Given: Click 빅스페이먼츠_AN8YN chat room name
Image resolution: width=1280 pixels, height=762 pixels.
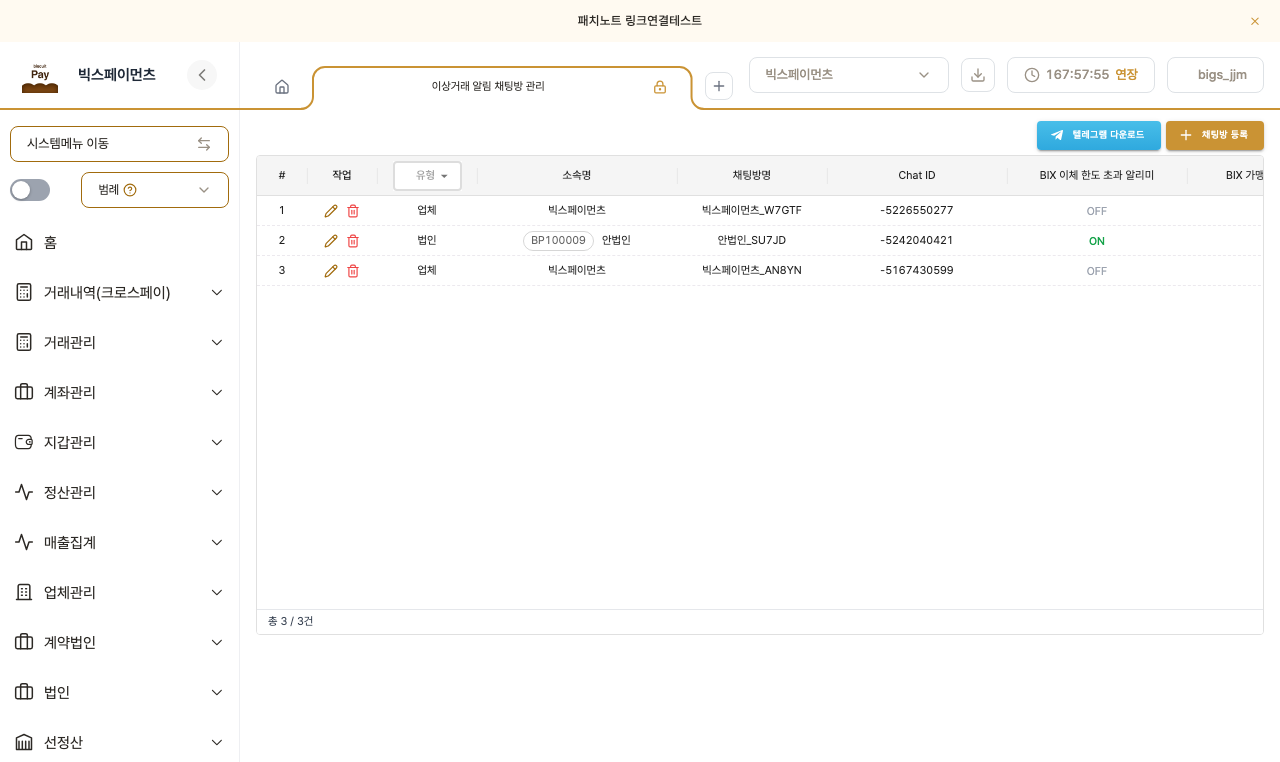Looking at the screenshot, I should tap(752, 271).
